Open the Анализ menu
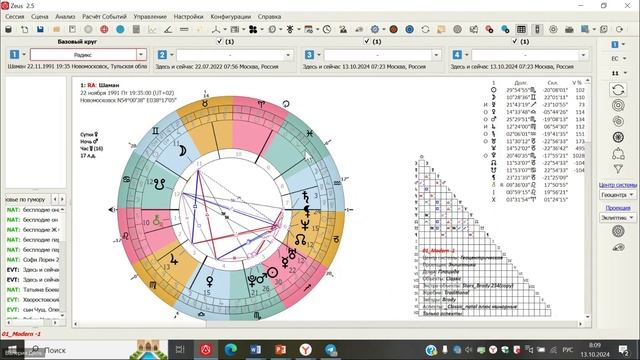The width and height of the screenshot is (640, 360). tap(65, 17)
